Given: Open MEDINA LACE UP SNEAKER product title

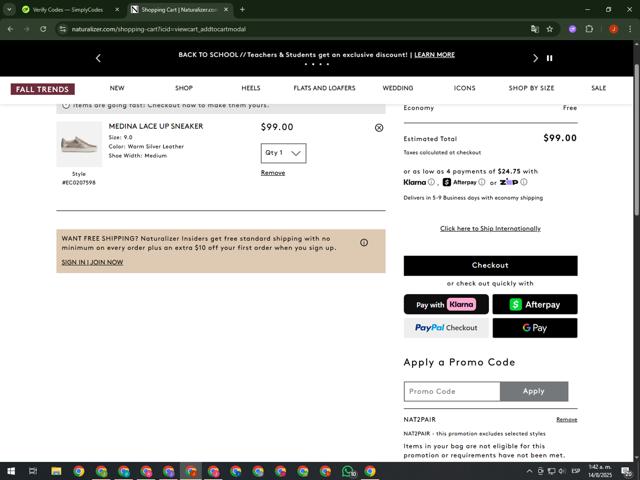Looking at the screenshot, I should (x=156, y=126).
